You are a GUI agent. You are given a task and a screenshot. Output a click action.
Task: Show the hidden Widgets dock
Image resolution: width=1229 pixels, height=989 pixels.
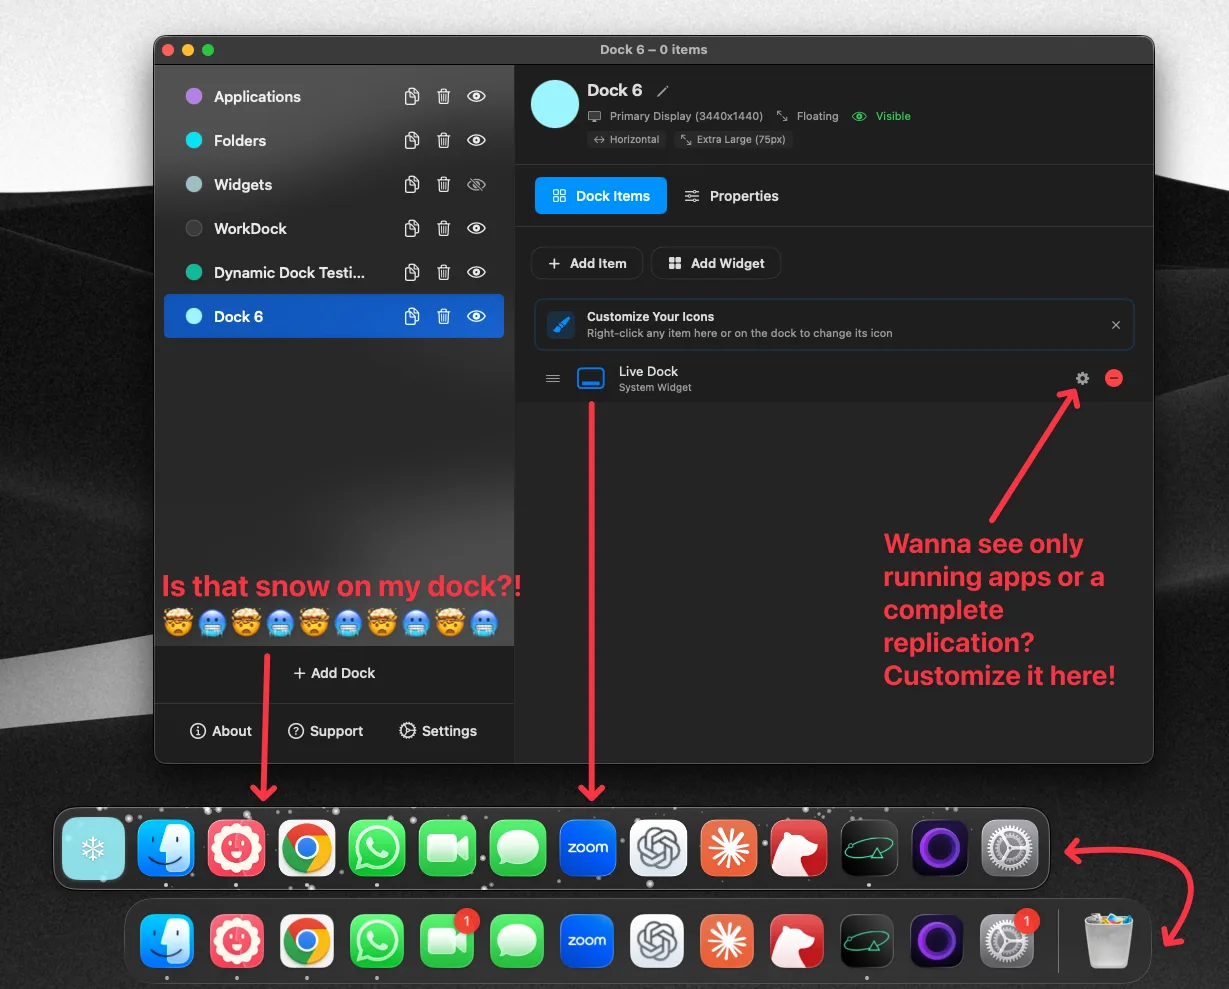point(477,185)
